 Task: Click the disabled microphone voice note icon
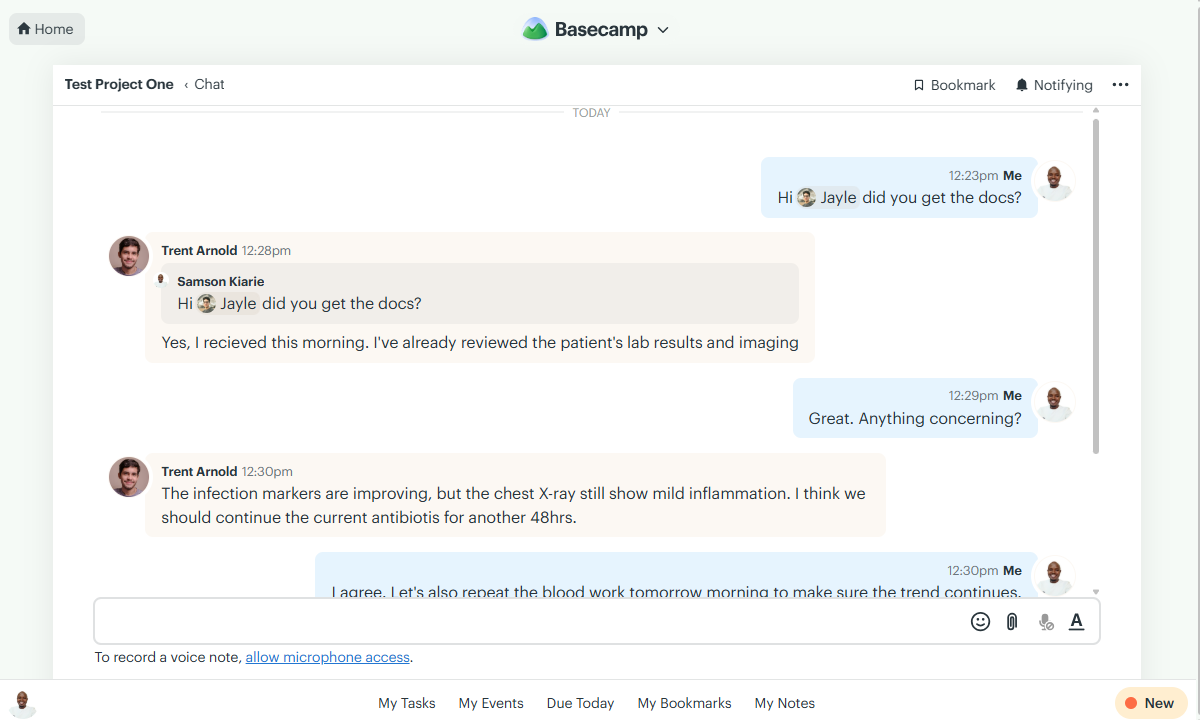click(1046, 621)
